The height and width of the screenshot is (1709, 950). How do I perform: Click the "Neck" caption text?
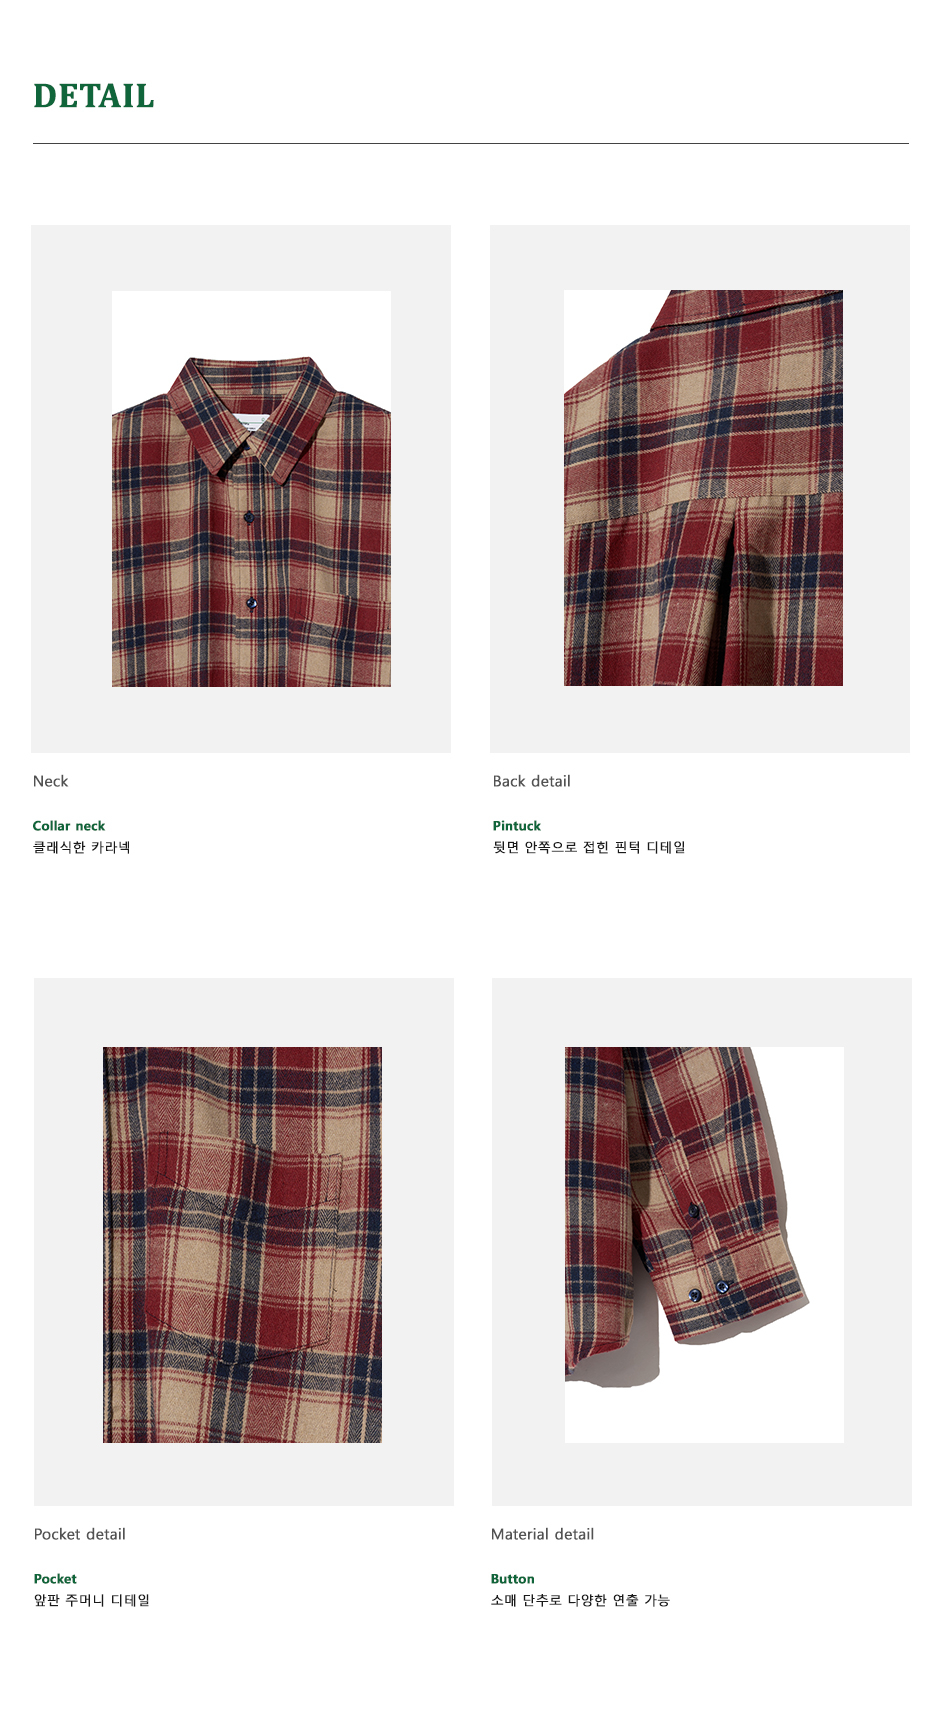click(x=50, y=781)
